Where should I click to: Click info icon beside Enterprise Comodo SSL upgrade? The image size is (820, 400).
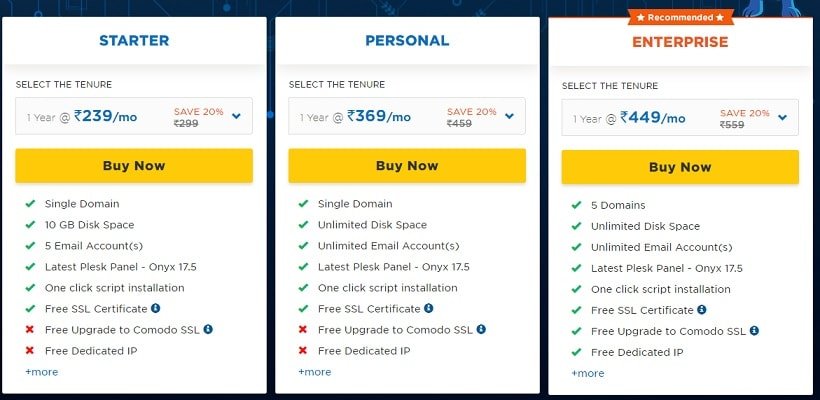pos(754,330)
